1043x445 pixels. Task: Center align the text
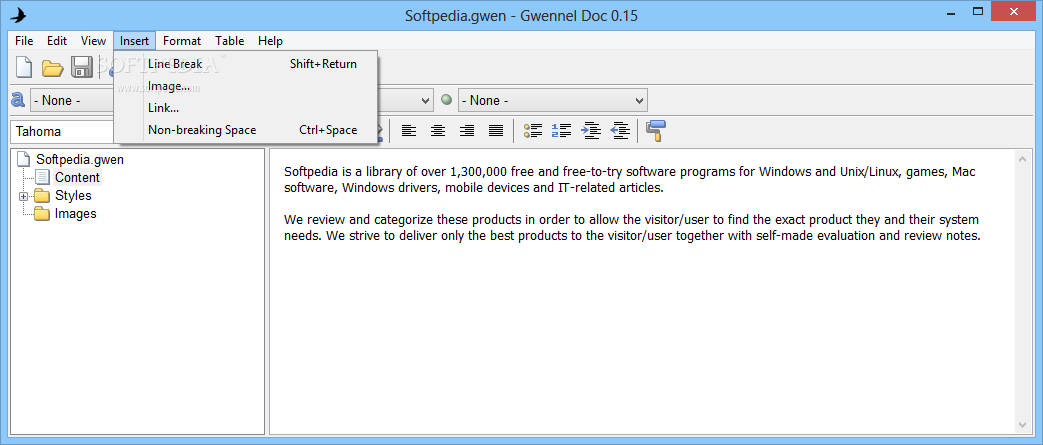point(438,131)
